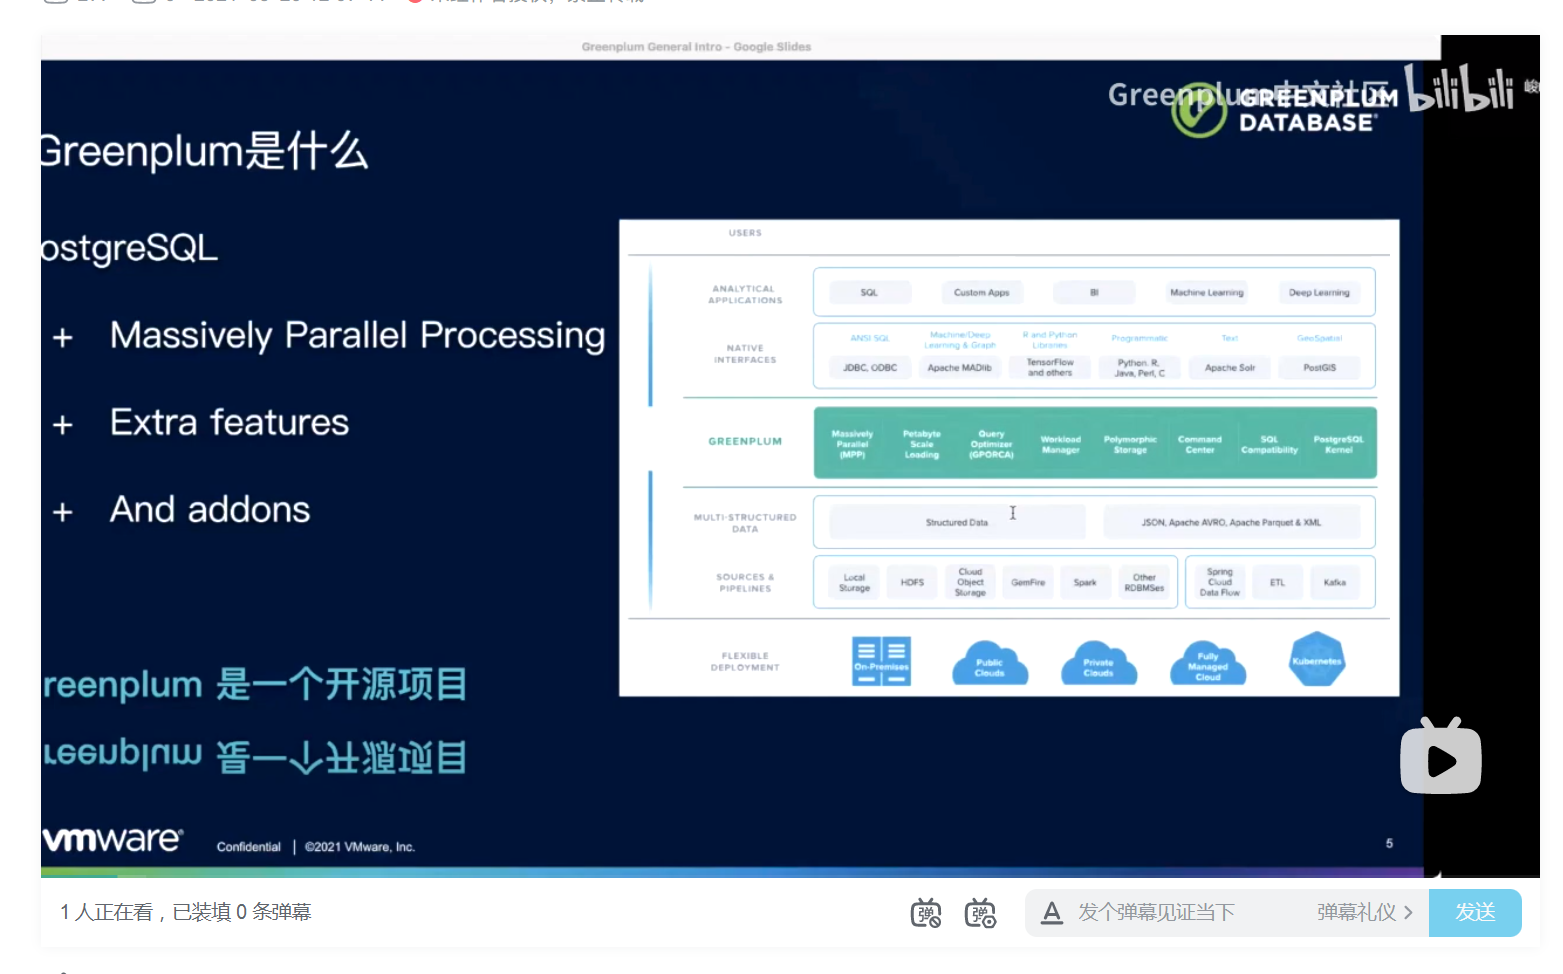Click the 'Machine Learning' box
Screen dimensions: 1563x974
pos(1206,293)
